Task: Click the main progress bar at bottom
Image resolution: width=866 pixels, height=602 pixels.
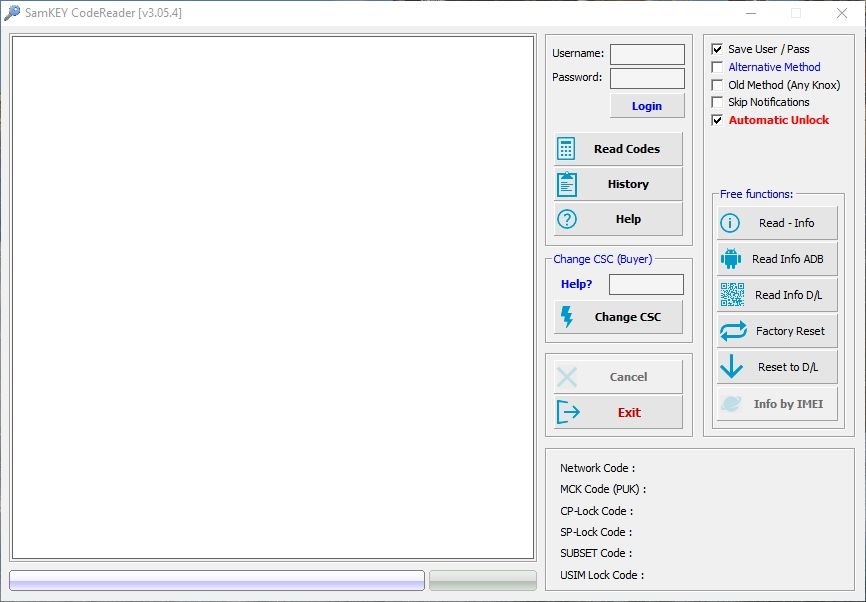Action: tap(217, 580)
